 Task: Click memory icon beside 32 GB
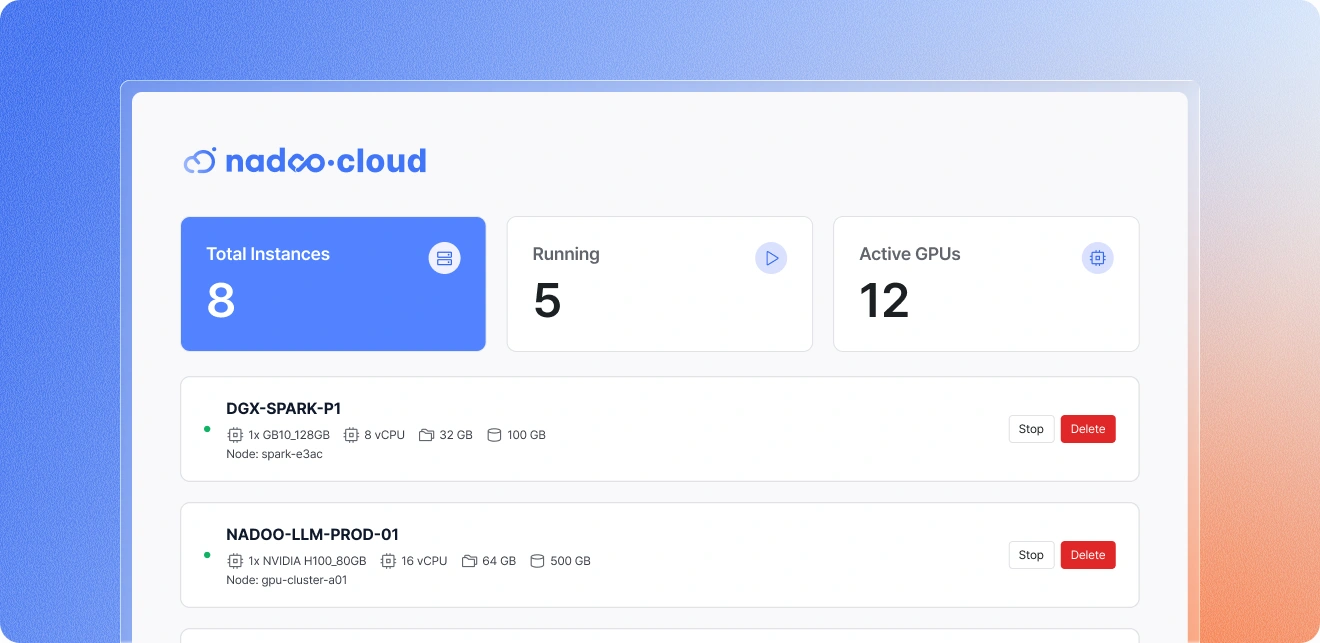[426, 435]
